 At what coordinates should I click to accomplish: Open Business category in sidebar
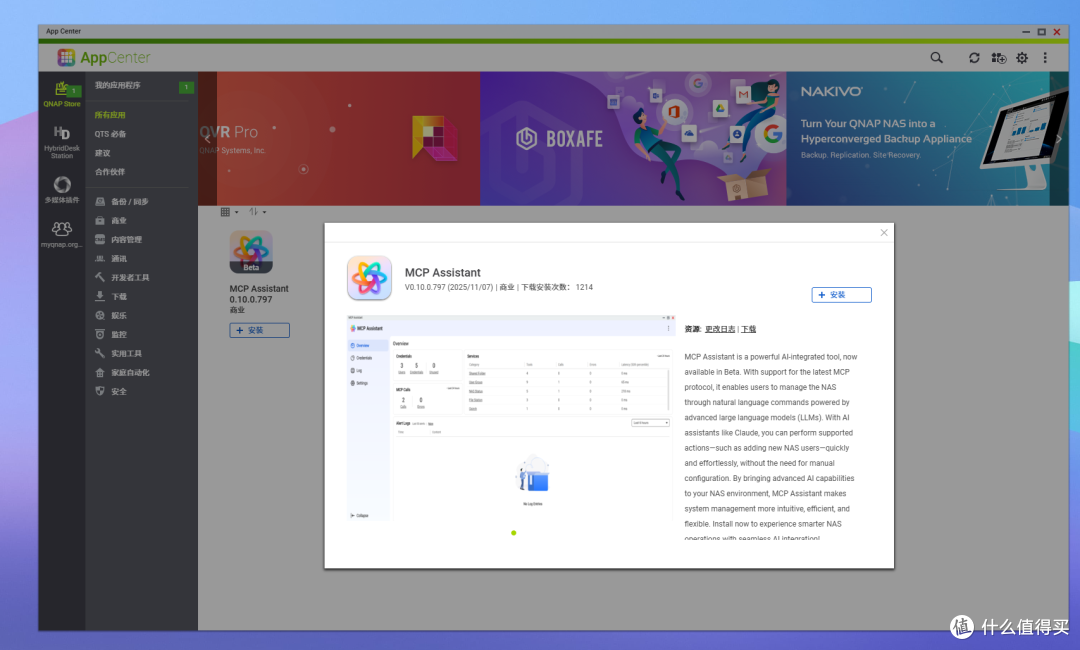pyautogui.click(x=111, y=221)
